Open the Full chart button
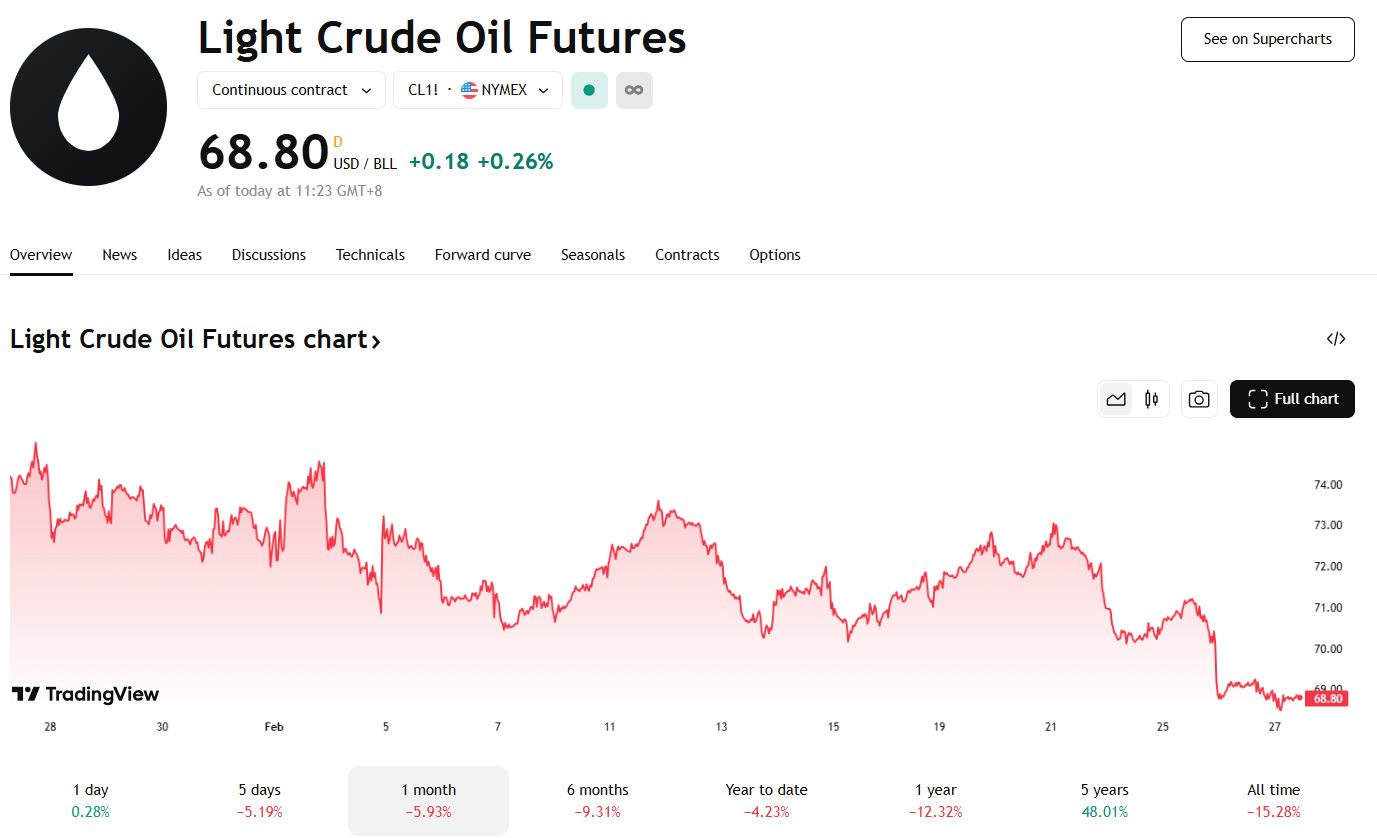 point(1292,399)
